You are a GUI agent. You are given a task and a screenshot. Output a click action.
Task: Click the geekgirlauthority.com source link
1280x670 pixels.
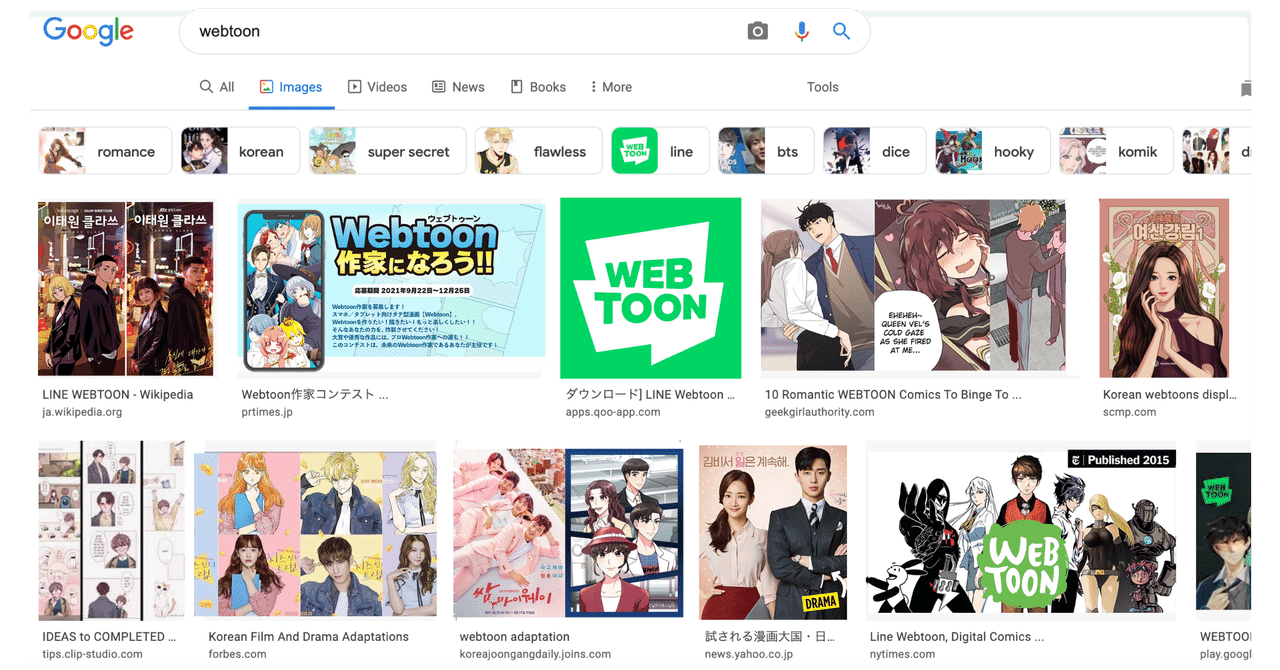point(819,412)
